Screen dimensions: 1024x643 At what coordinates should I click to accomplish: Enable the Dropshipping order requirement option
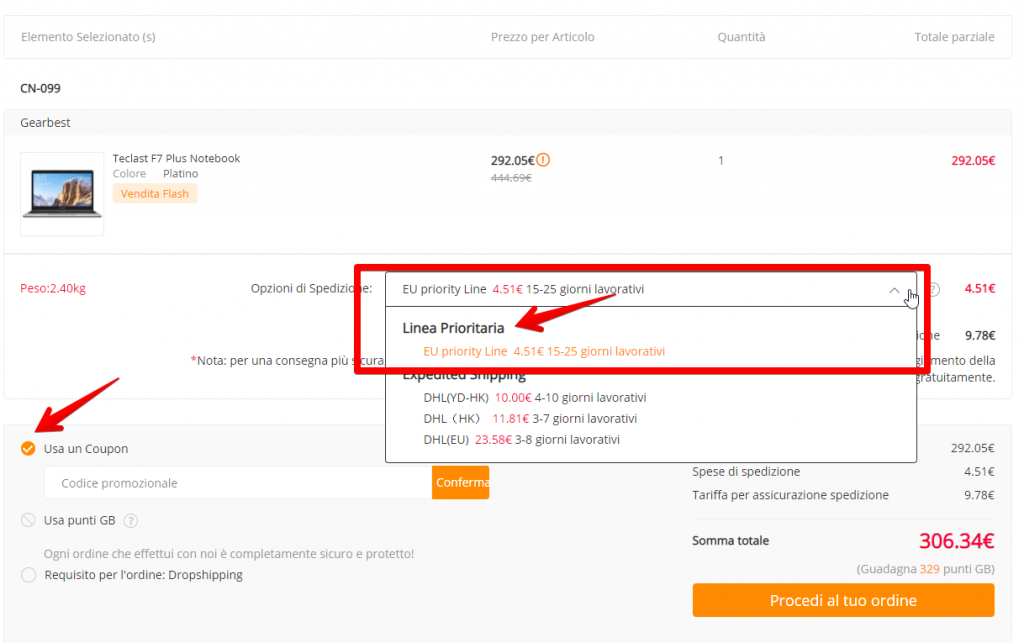[28, 575]
